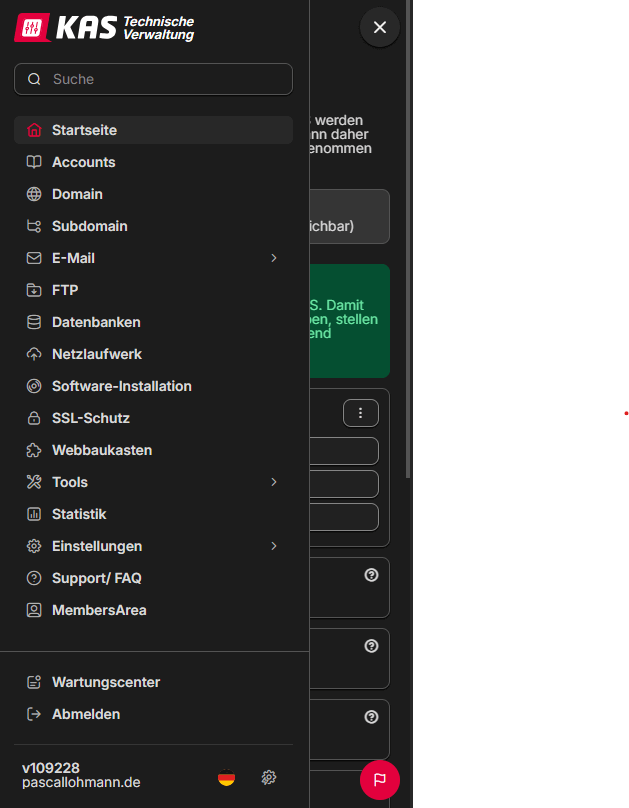Viewport: 629px width, 808px height.
Task: Click the Statistik chart icon
Action: [34, 514]
